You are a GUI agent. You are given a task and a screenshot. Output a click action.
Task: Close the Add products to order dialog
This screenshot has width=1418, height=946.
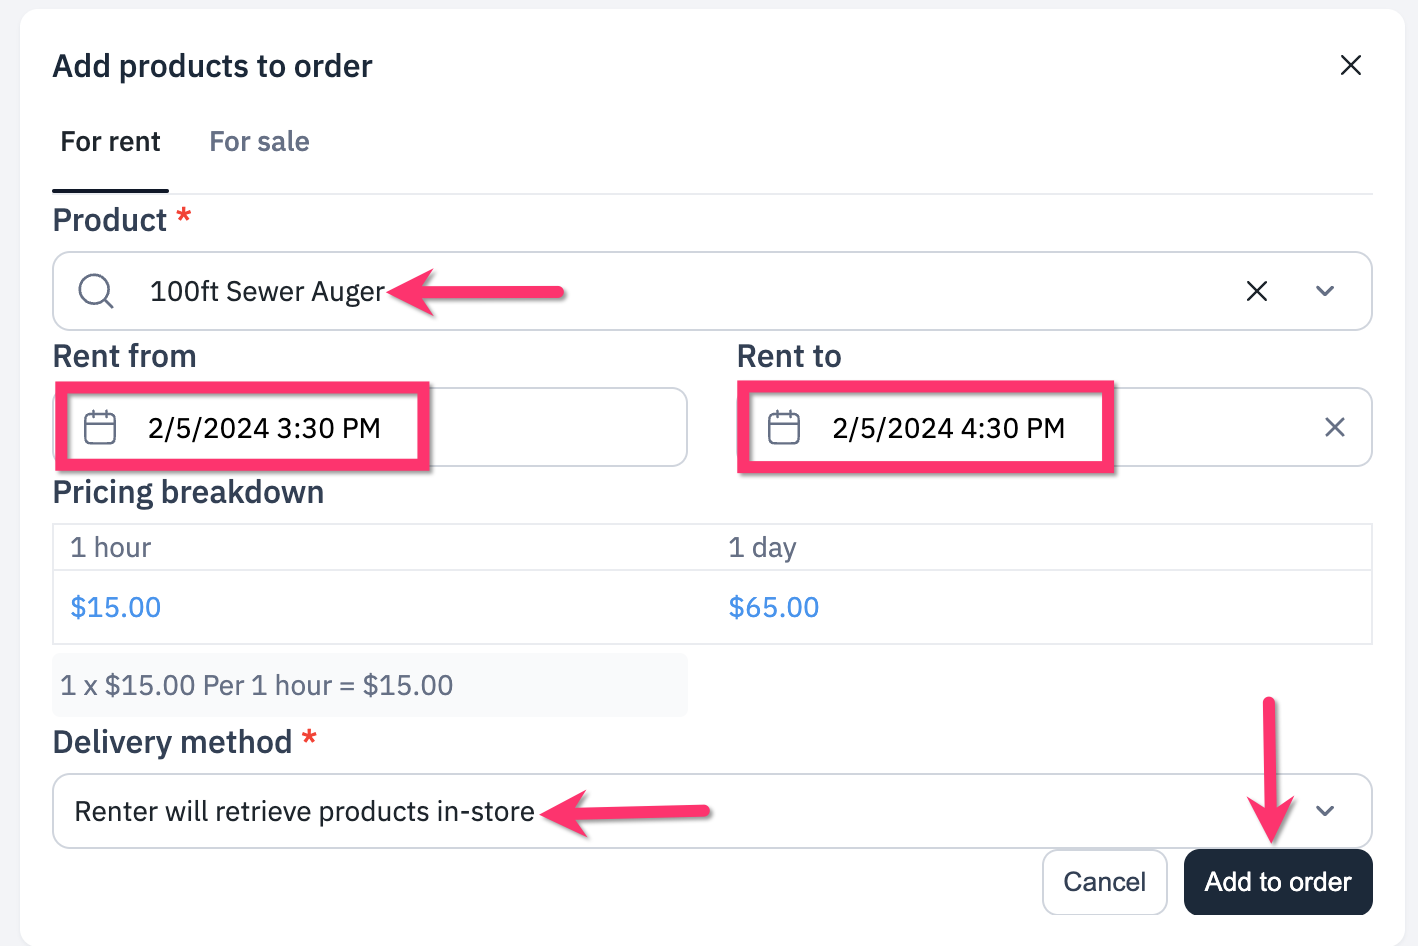point(1350,65)
